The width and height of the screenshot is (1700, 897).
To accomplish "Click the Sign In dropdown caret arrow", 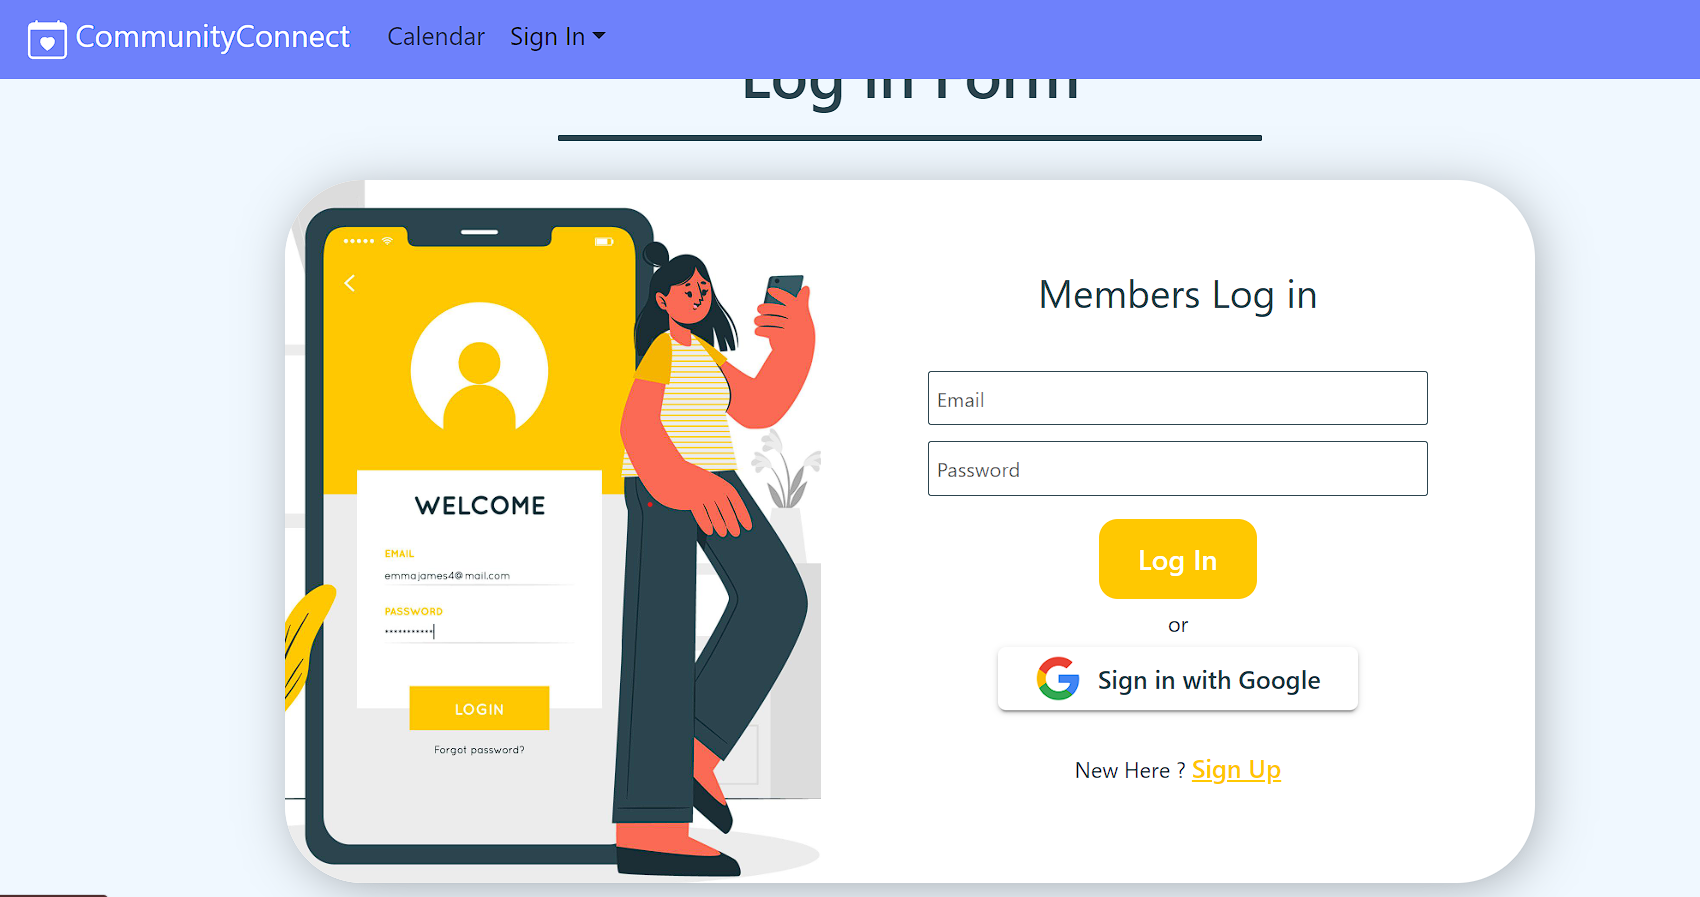I will click(x=599, y=36).
